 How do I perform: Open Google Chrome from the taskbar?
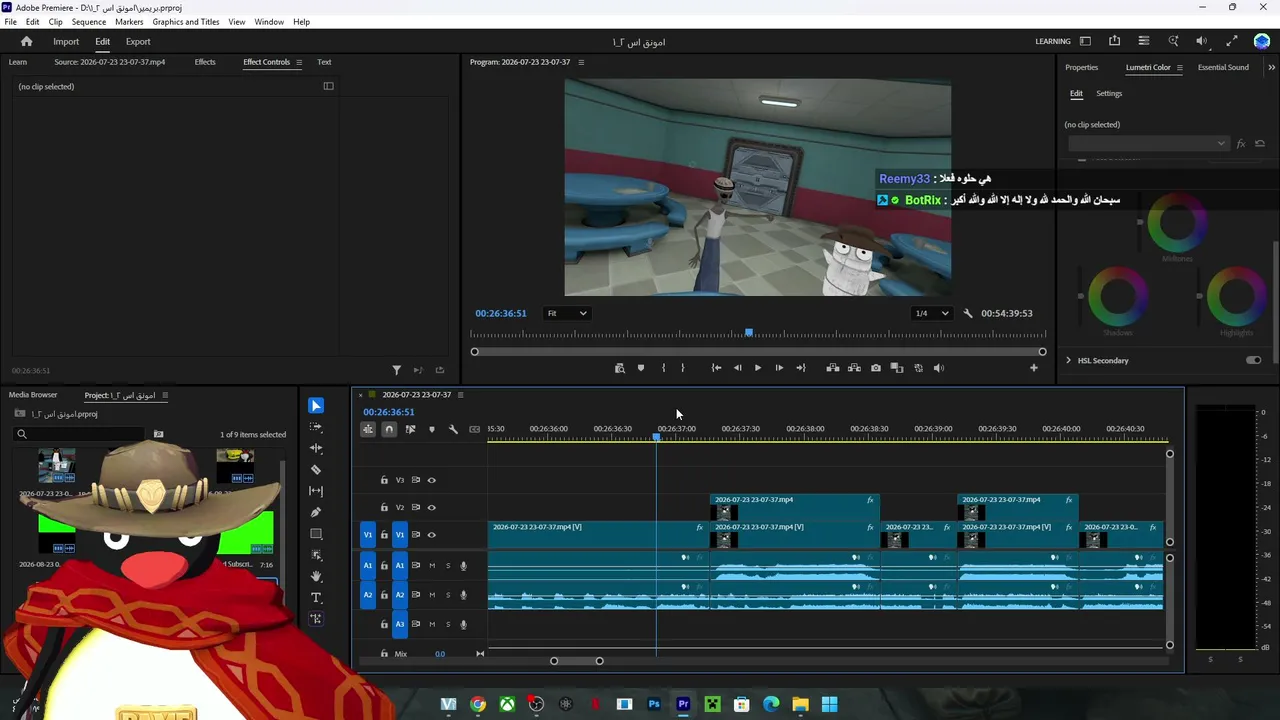coord(478,704)
